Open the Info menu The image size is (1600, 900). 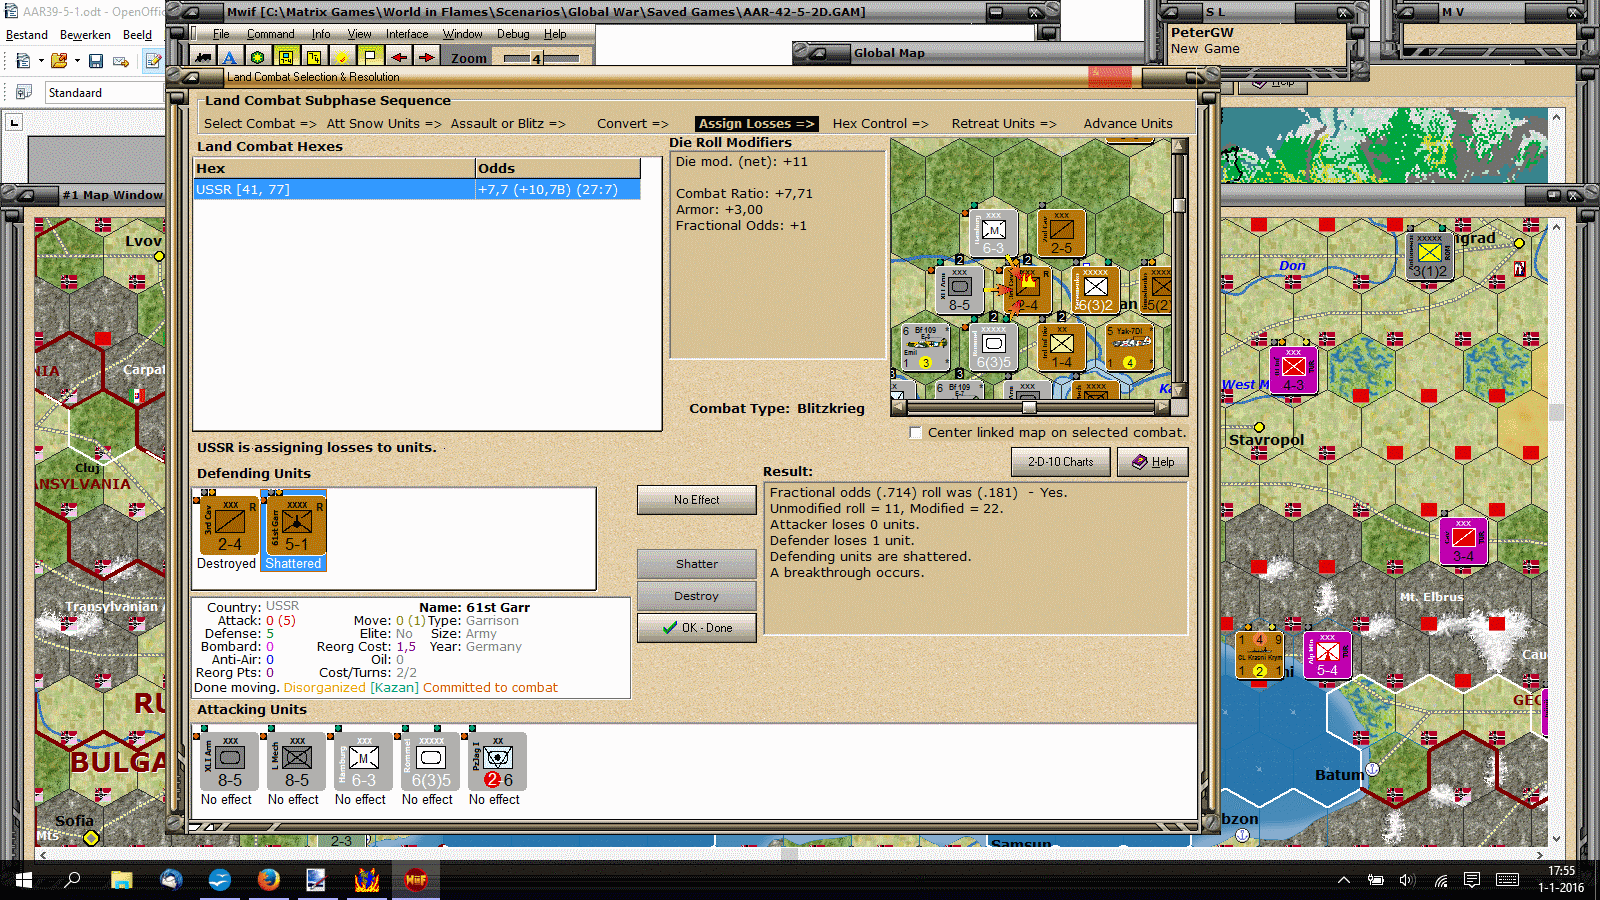321,34
